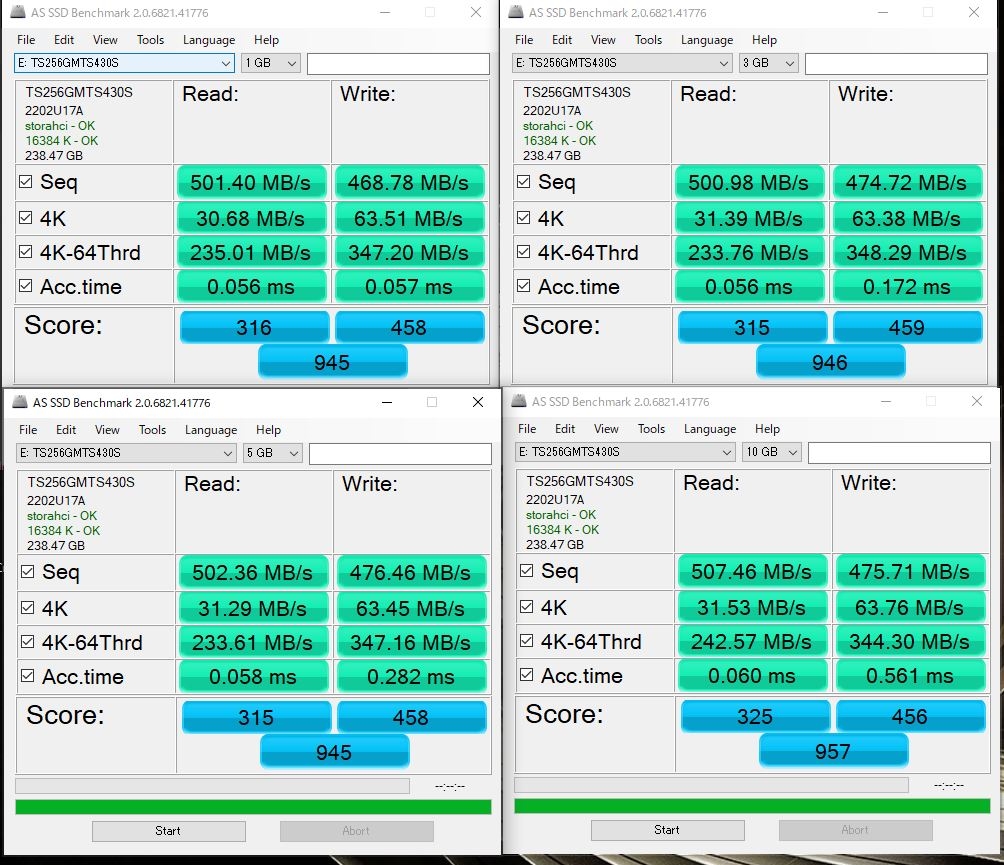Open File menu in the 1 GB window

tap(26, 40)
